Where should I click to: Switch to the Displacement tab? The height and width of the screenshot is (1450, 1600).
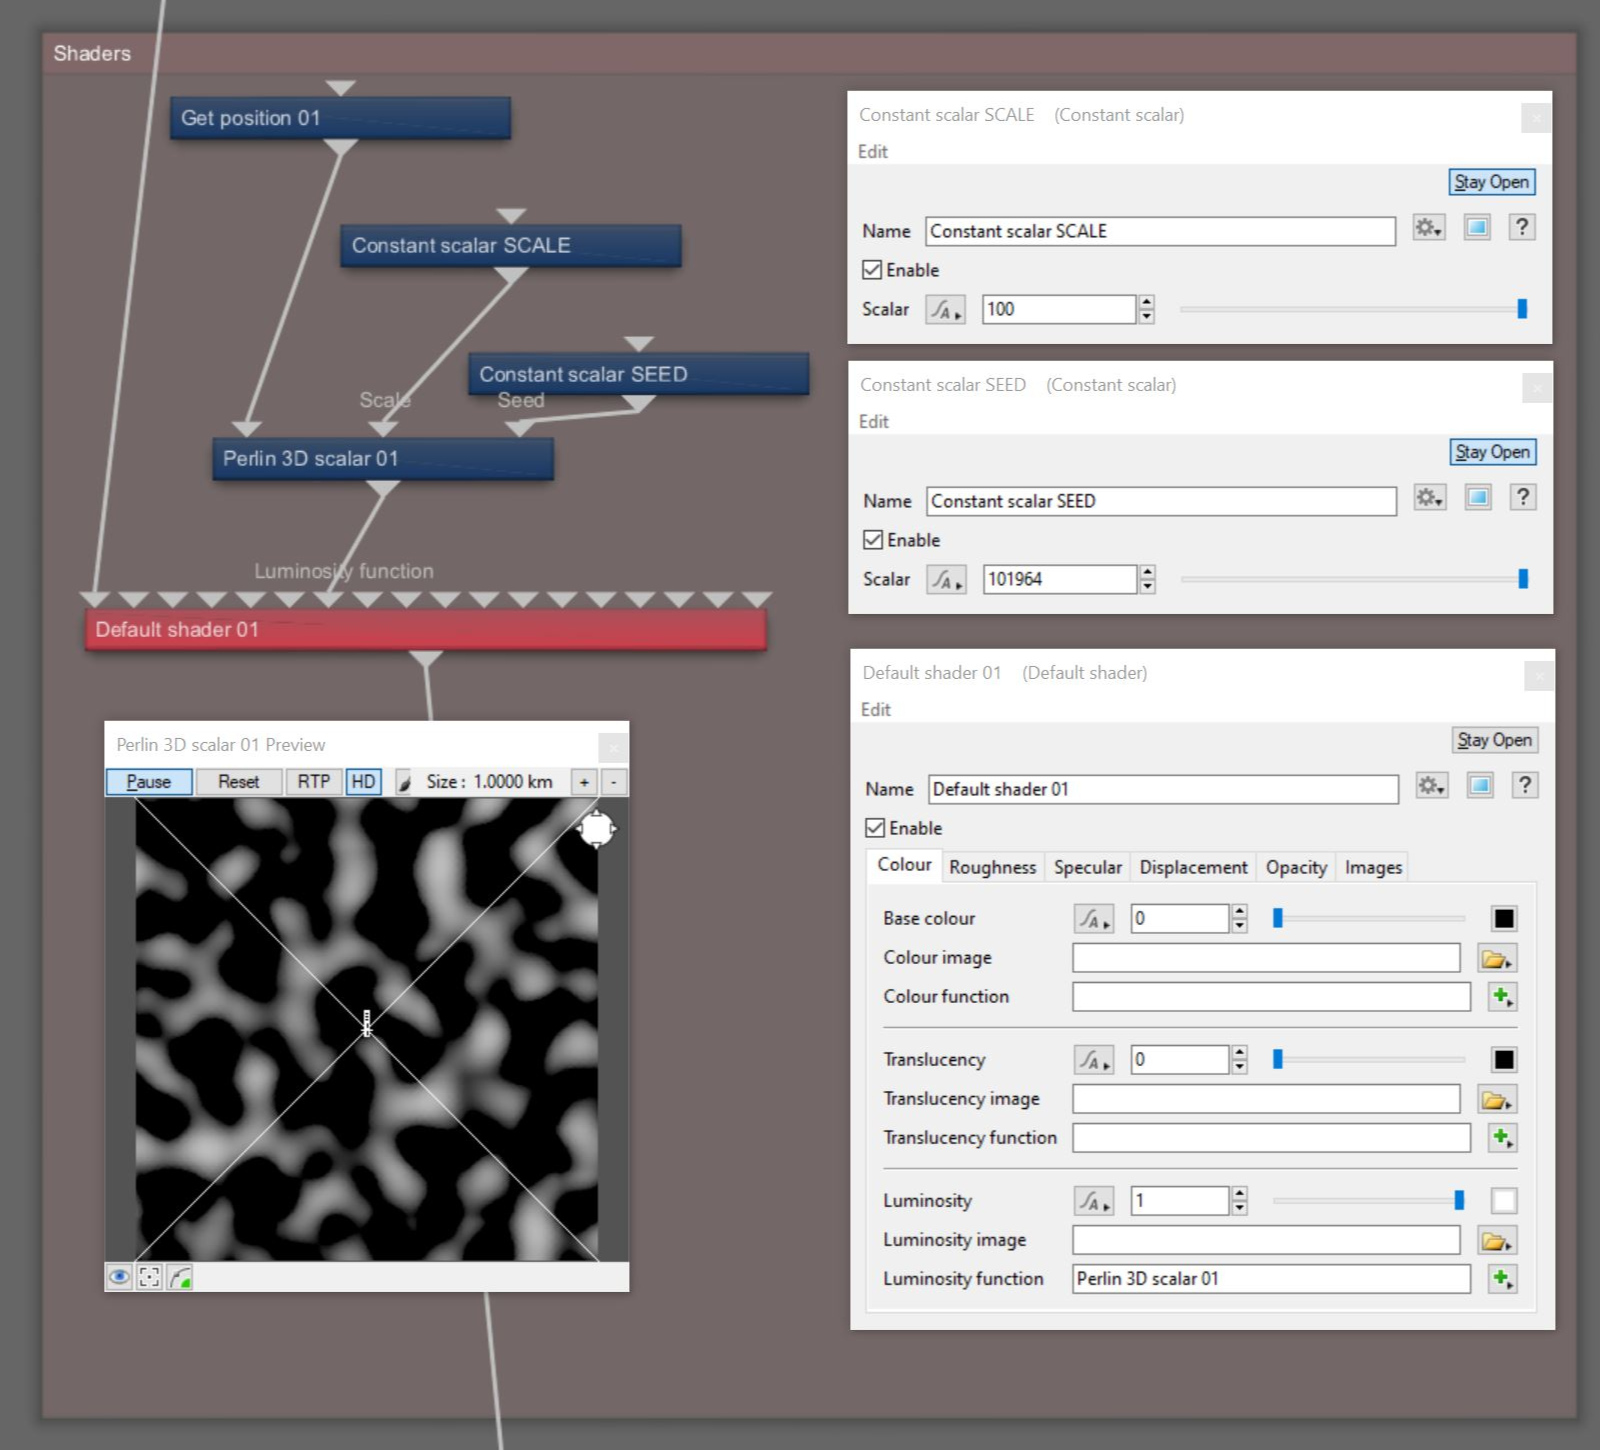point(1193,867)
